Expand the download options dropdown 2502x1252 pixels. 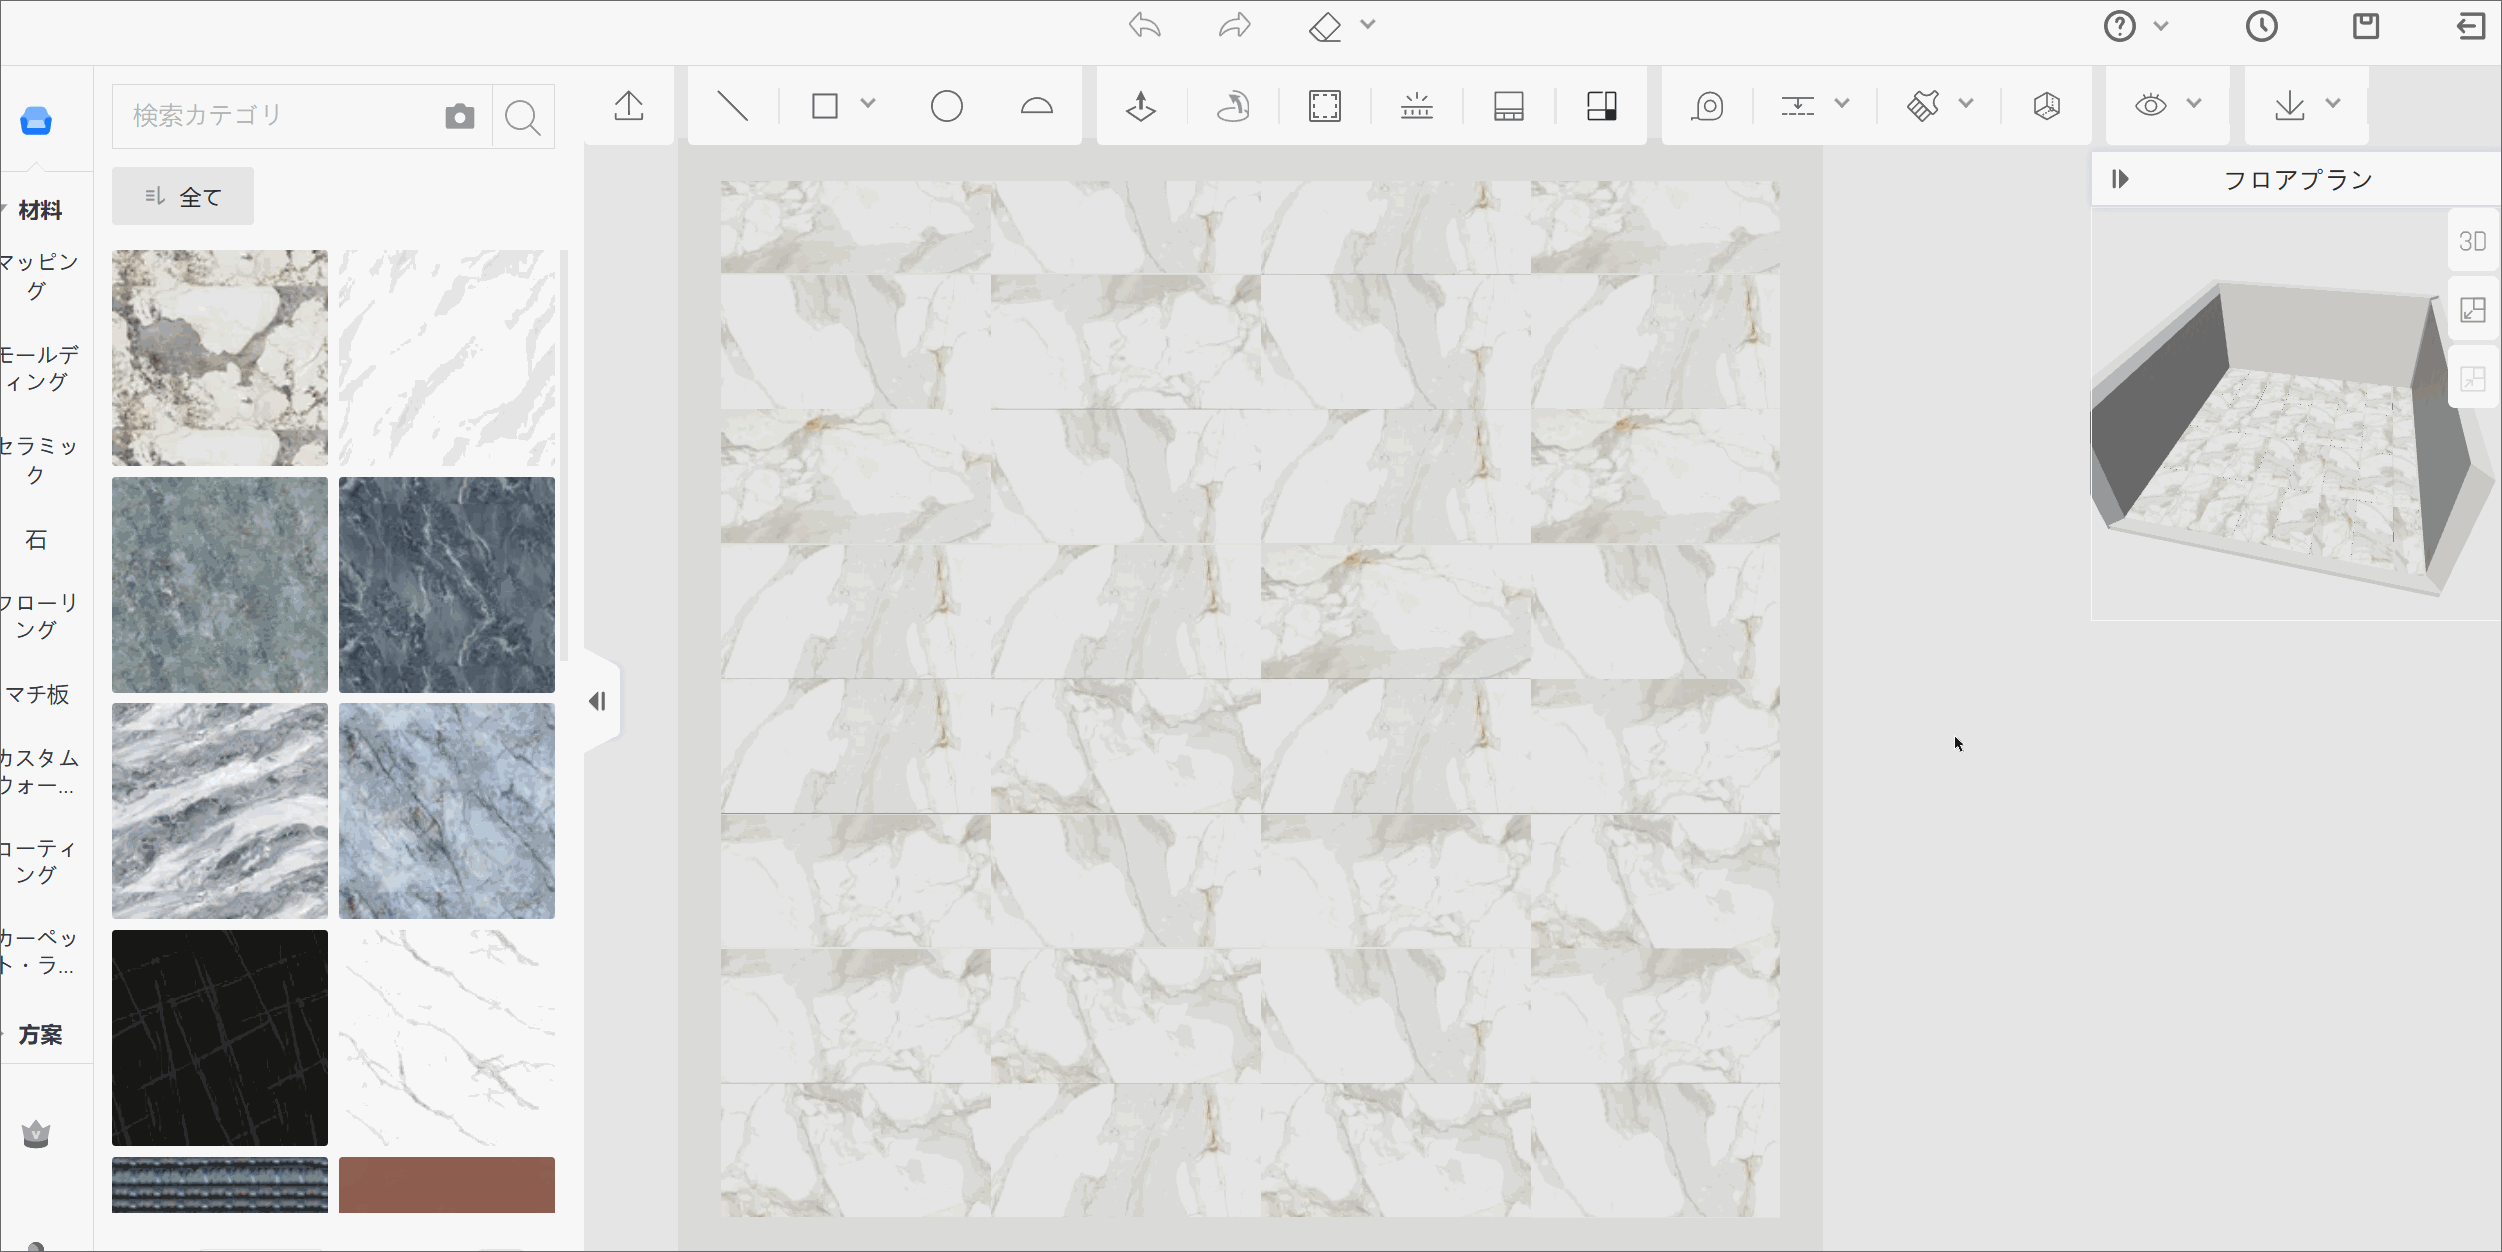click(x=2333, y=103)
